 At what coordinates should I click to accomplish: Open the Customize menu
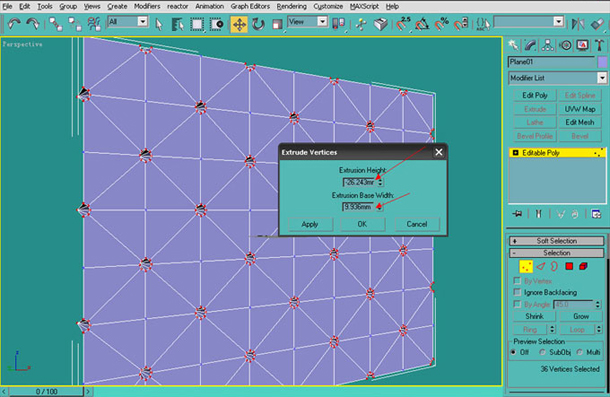[x=328, y=6]
